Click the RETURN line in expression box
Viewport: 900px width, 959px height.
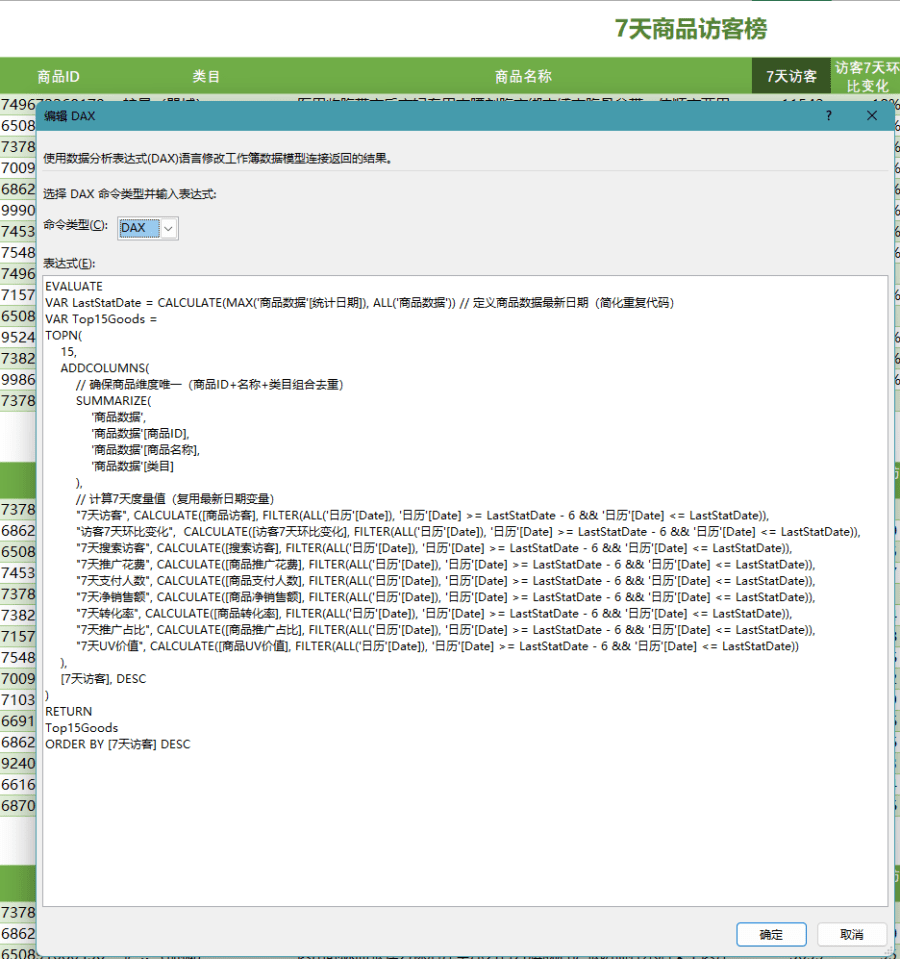(69, 711)
